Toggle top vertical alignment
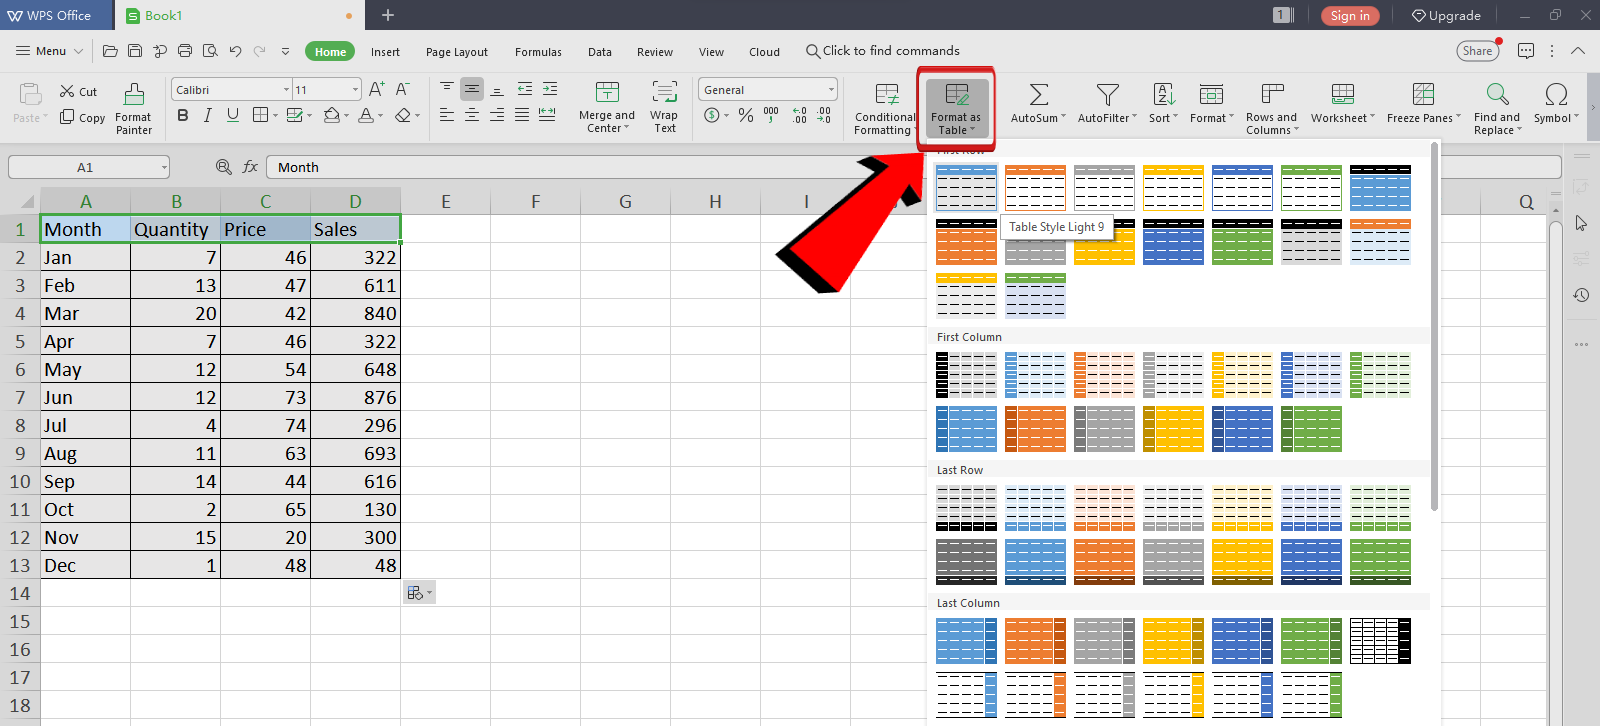The image size is (1600, 726). coord(447,89)
